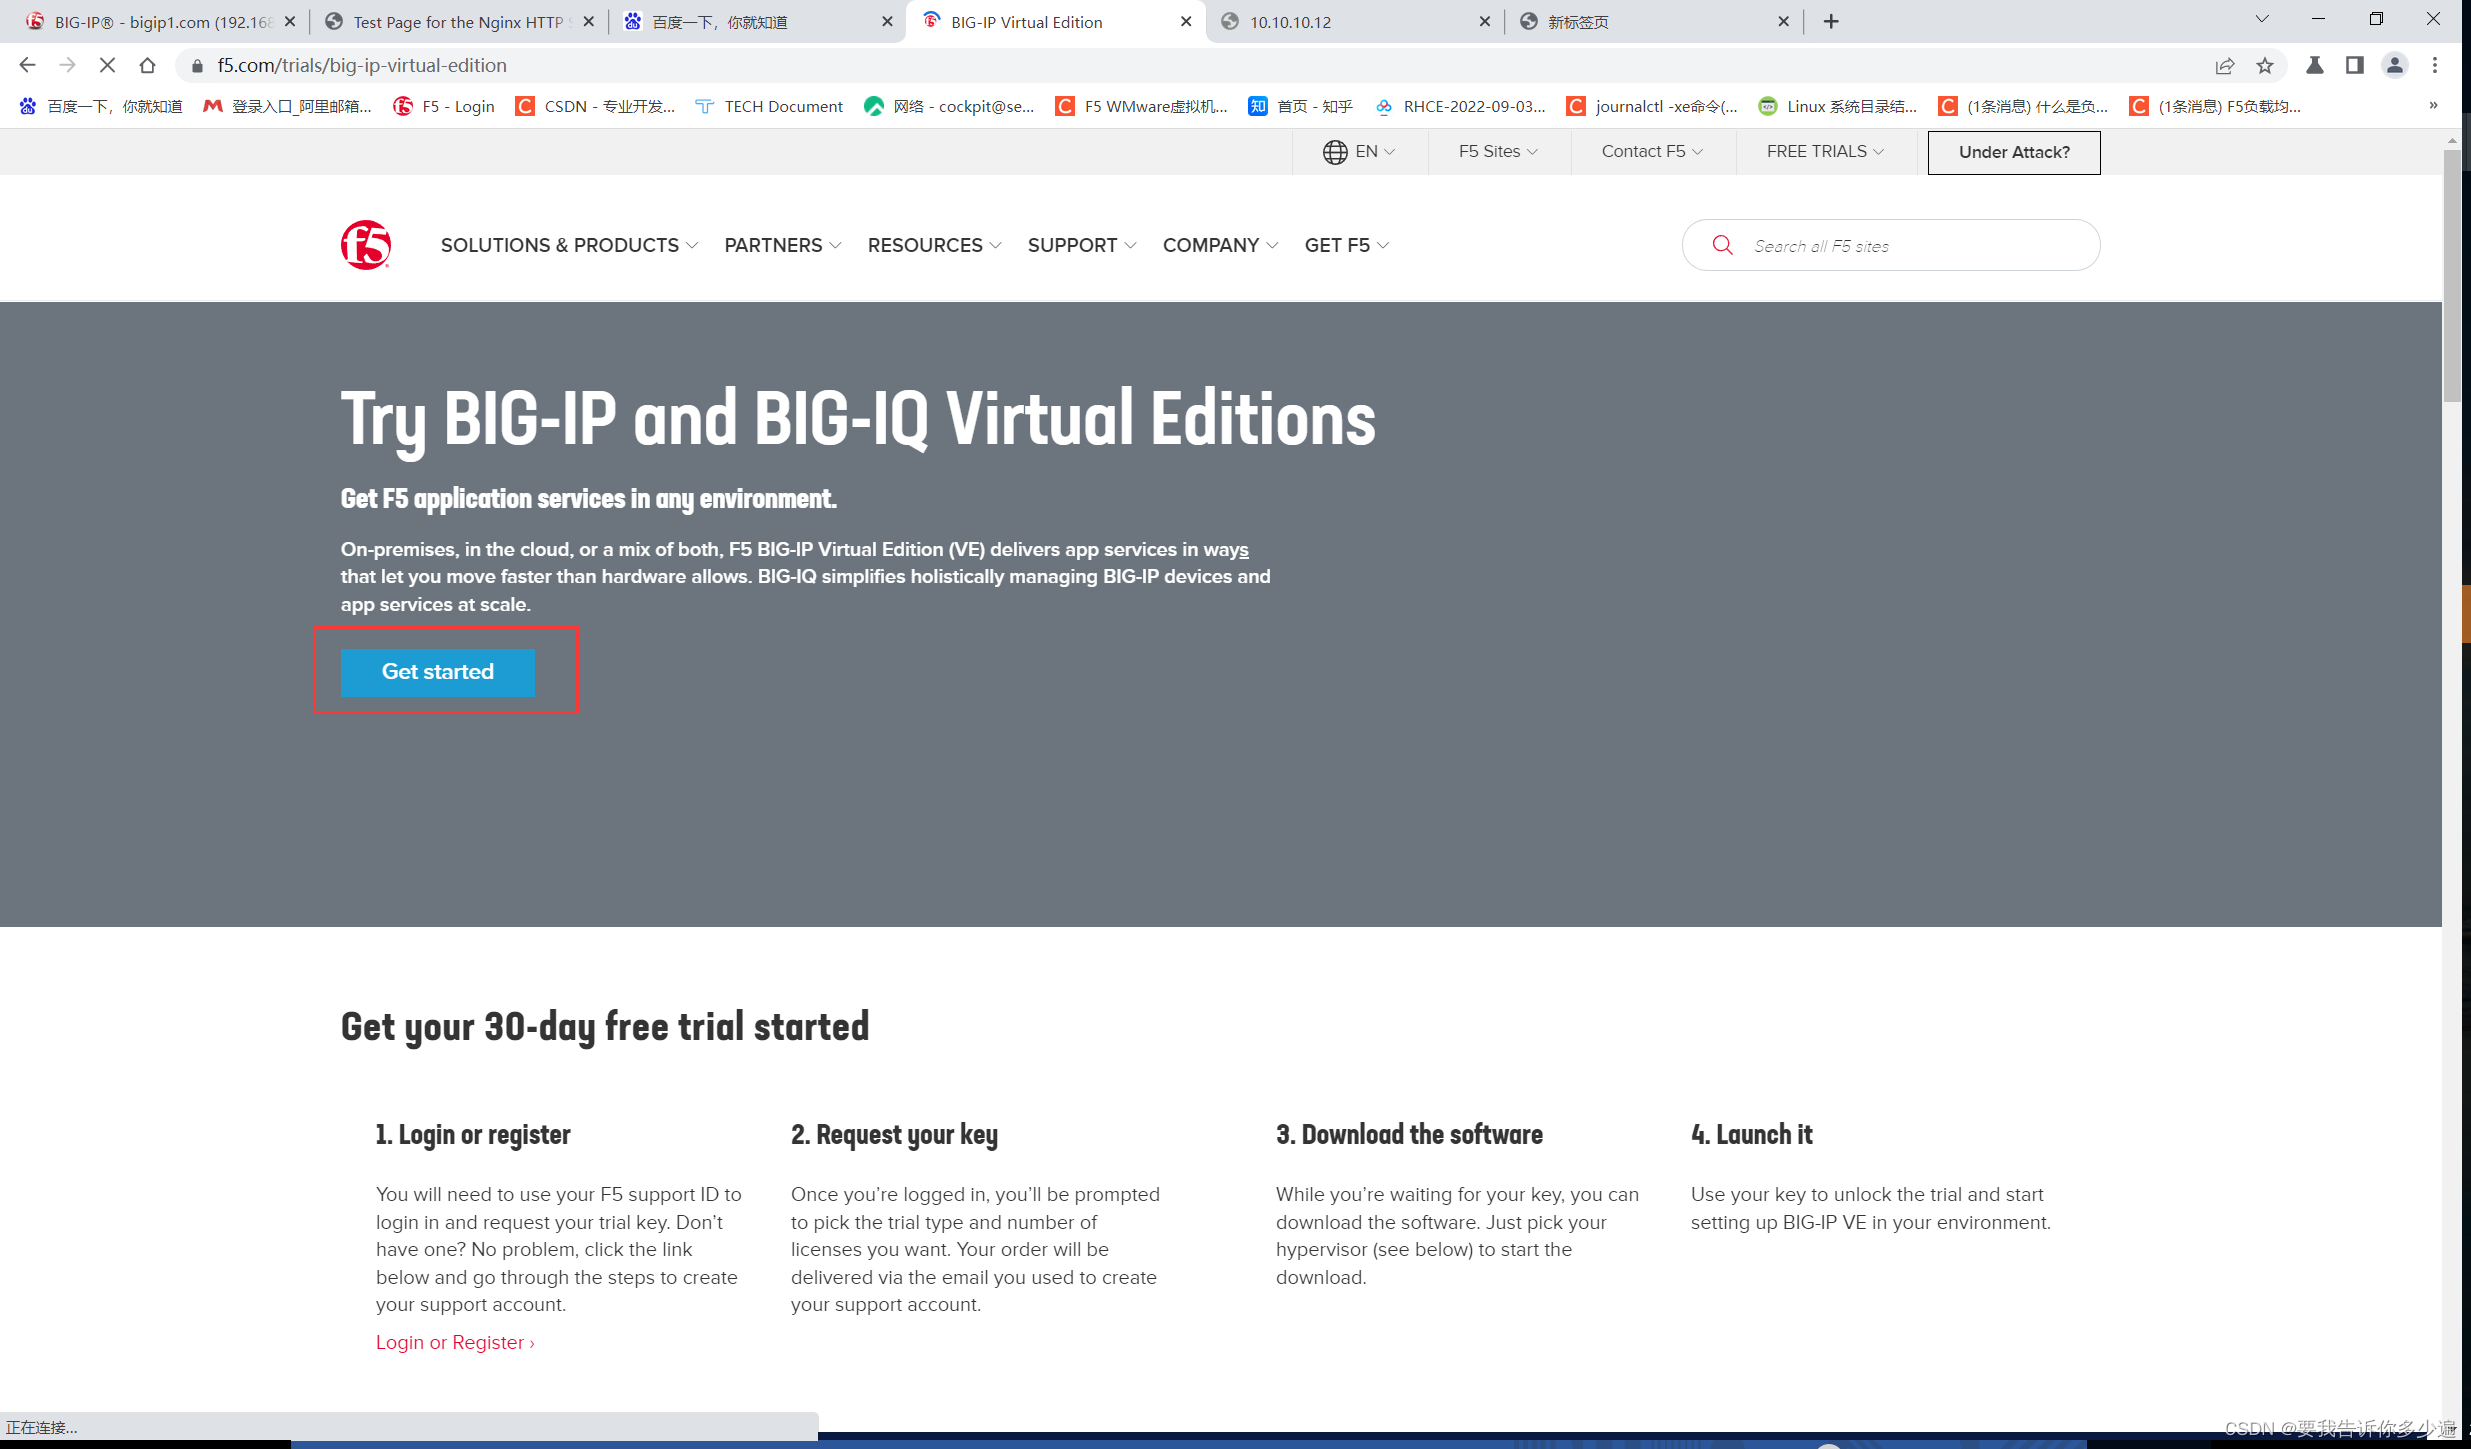Open Chrome three-dot menu
Screen dimensions: 2471x1449
click(2435, 66)
